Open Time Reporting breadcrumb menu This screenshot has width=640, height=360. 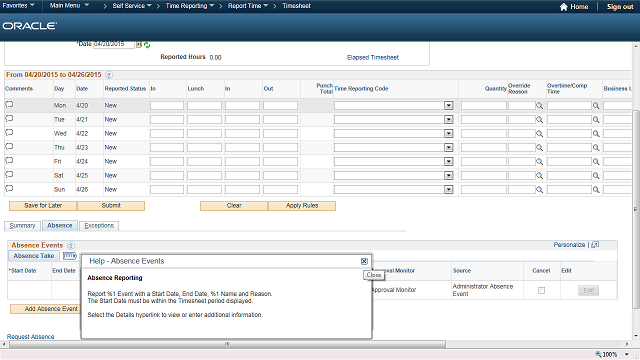pos(190,6)
